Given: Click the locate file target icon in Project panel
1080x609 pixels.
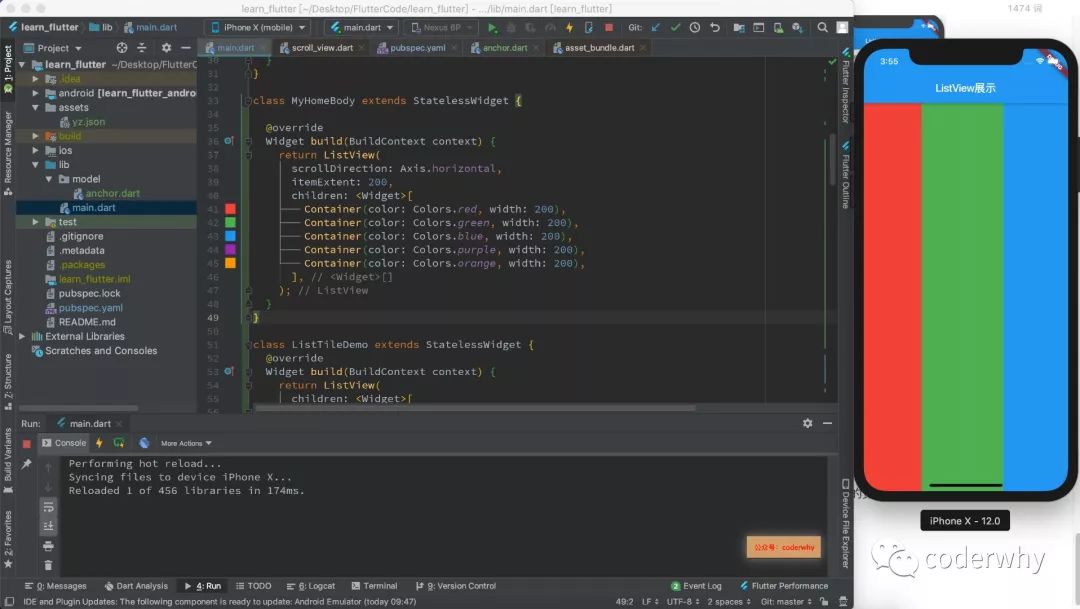Looking at the screenshot, I should 122,48.
